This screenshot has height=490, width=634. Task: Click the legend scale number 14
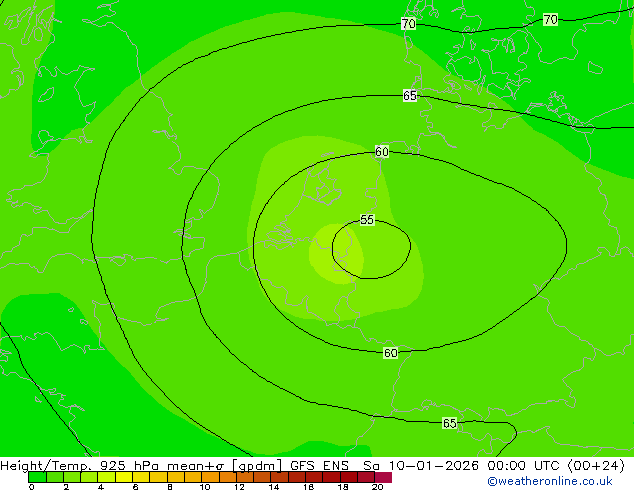(274, 487)
